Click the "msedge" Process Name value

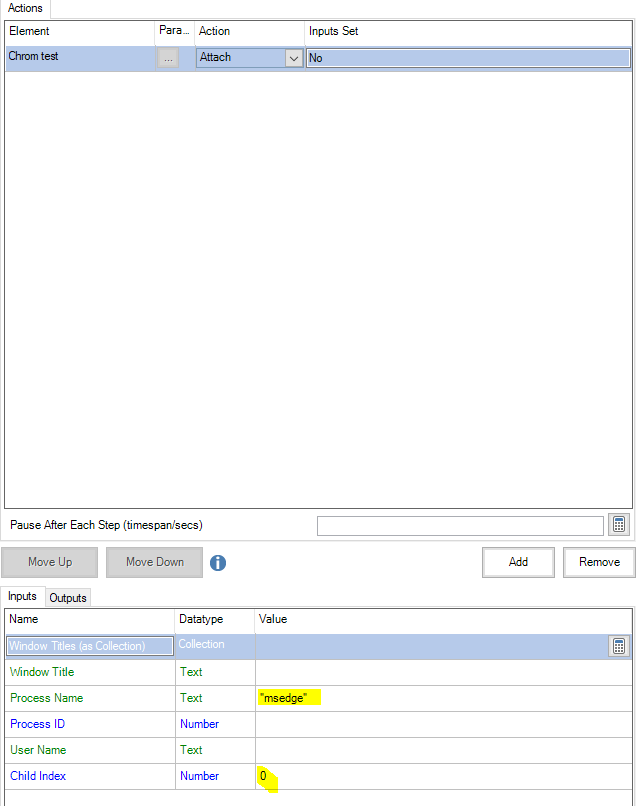click(x=284, y=698)
